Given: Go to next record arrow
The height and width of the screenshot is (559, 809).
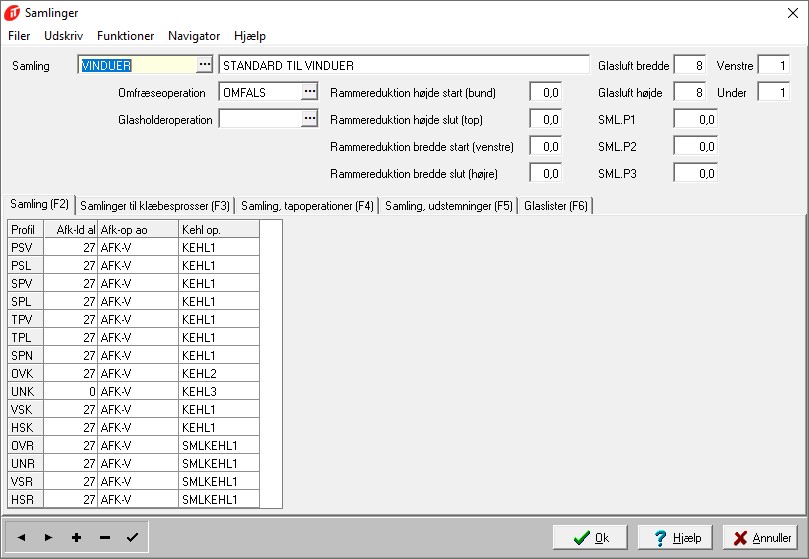Looking at the screenshot, I should [48, 537].
